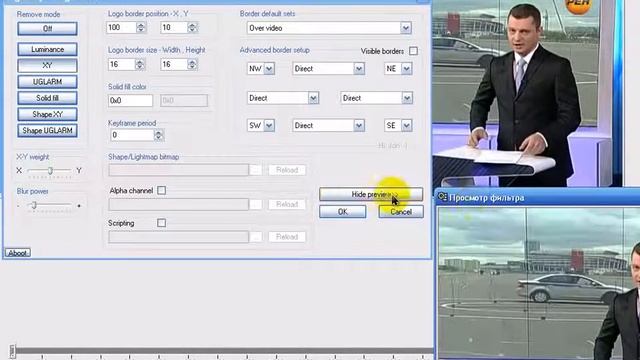This screenshot has width=640, height=360.
Task: Click the filter preview window title icon
Action: (442, 198)
